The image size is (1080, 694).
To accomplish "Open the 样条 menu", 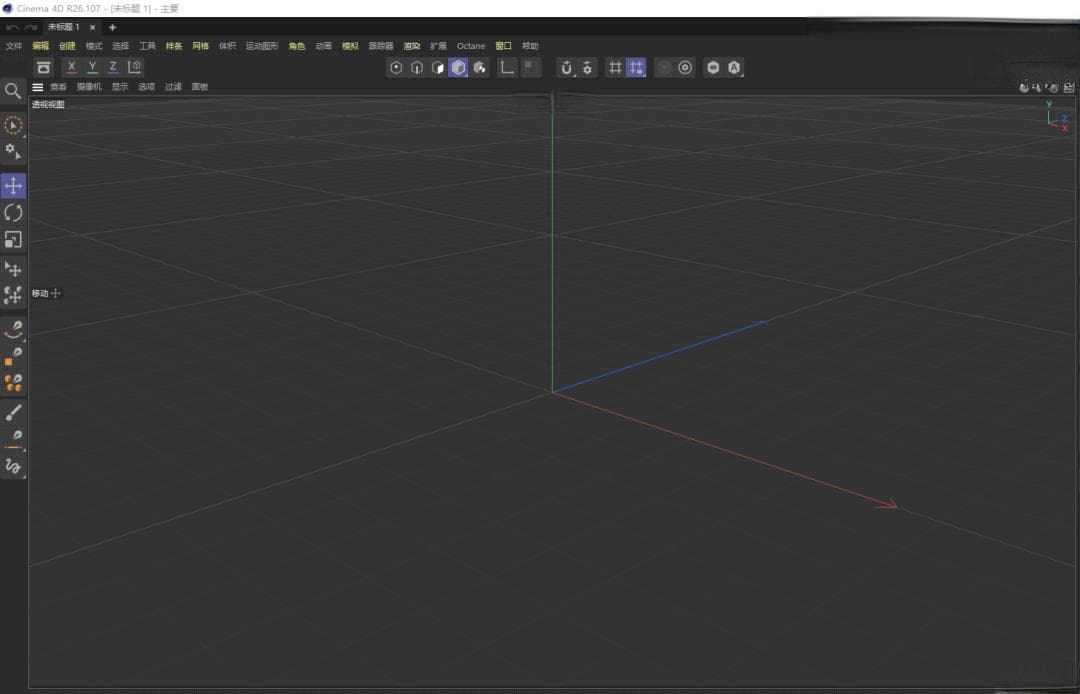I will (x=174, y=46).
